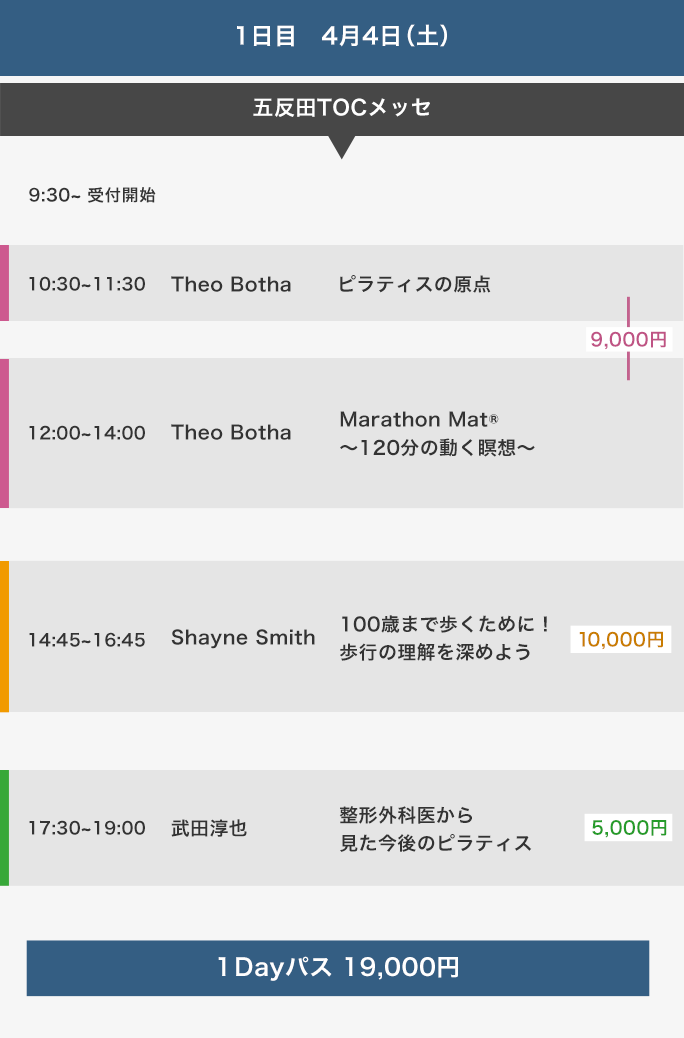Click Theo Botha in the 12:00 row

coord(231,433)
